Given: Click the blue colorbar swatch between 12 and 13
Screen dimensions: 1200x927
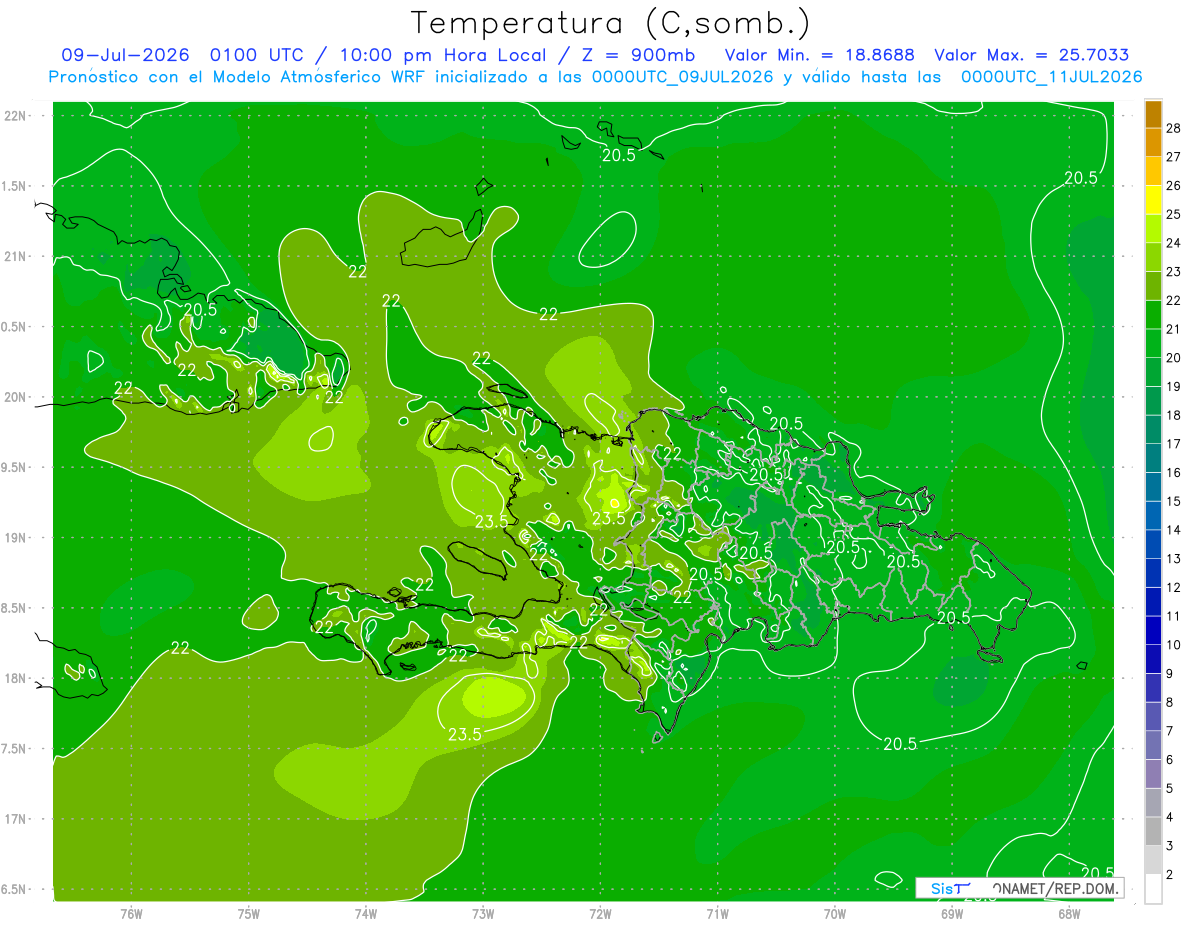Looking at the screenshot, I should coord(1153,573).
